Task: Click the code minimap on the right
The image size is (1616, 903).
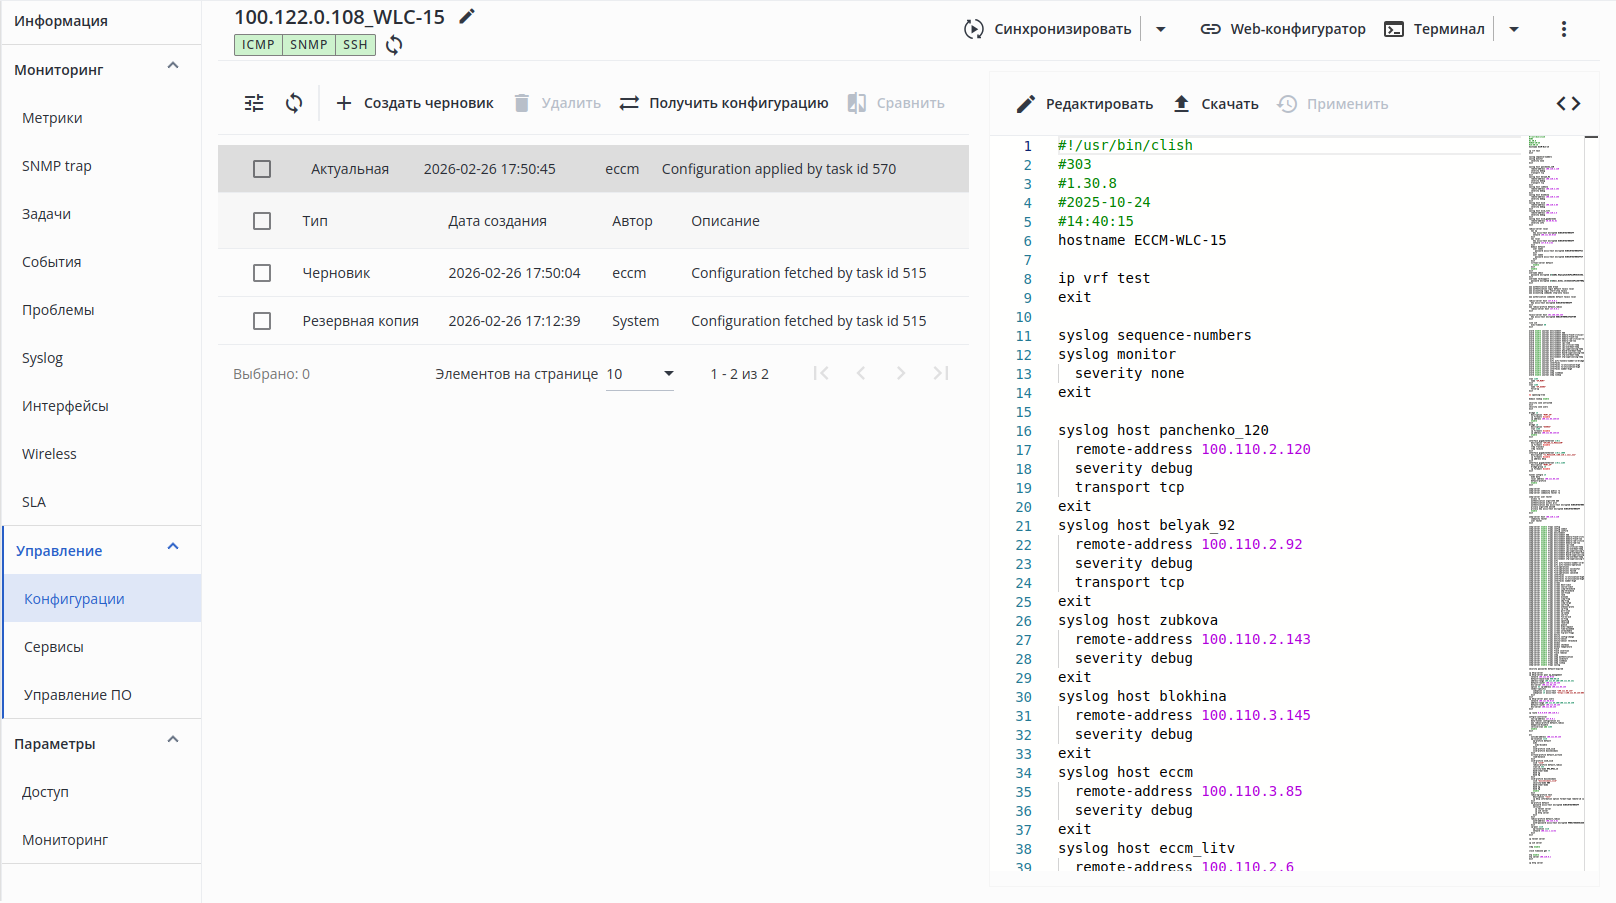Action: point(1555,500)
